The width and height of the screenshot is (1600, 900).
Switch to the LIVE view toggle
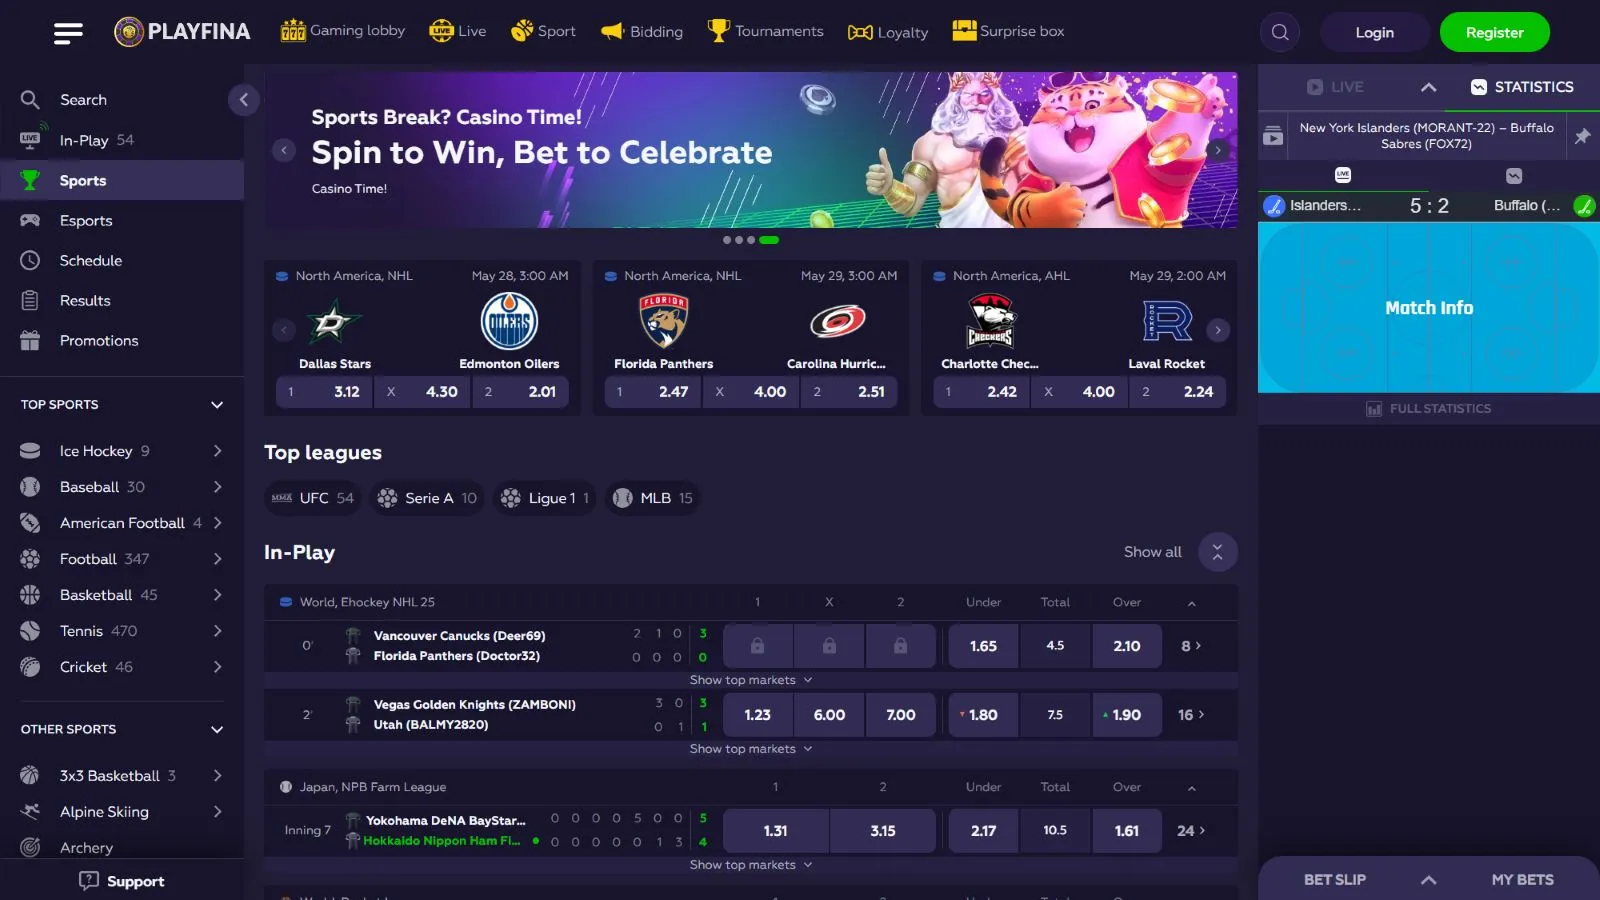[1335, 87]
